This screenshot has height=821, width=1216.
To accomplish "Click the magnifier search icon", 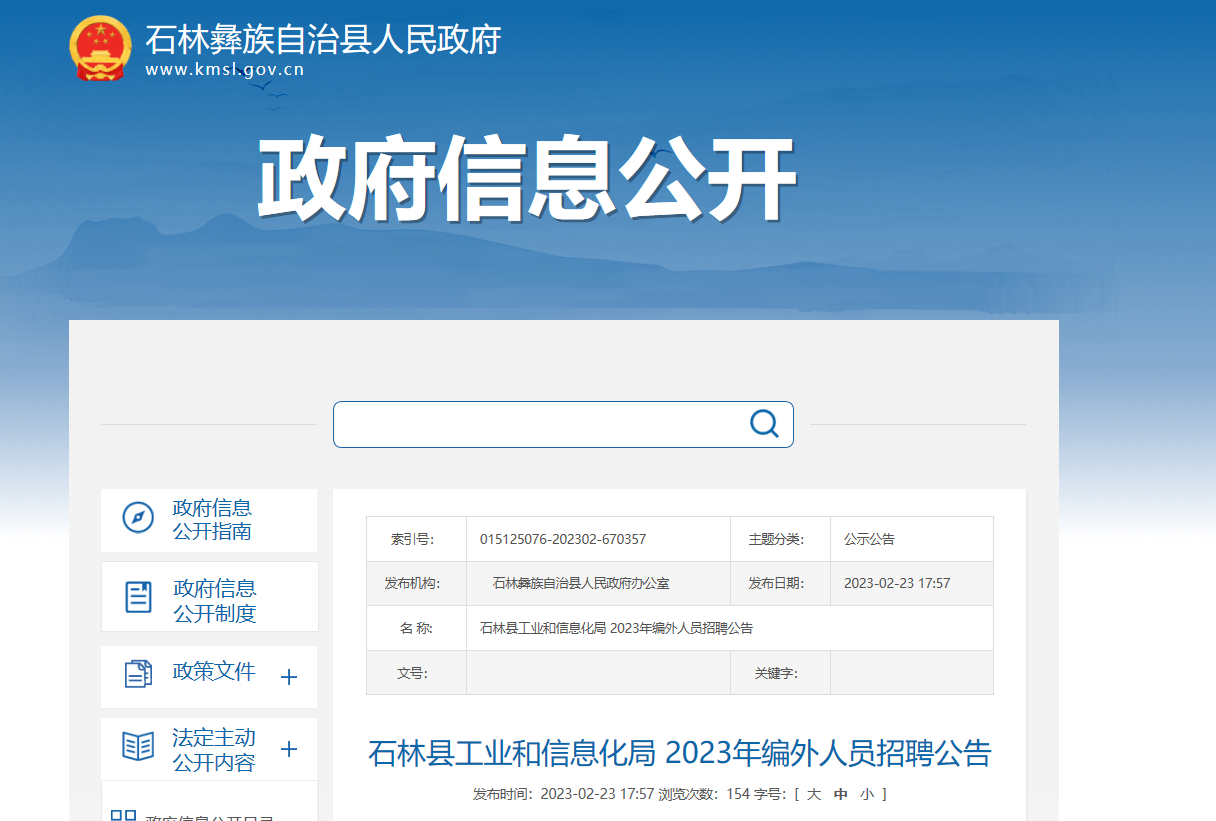I will pyautogui.click(x=764, y=424).
